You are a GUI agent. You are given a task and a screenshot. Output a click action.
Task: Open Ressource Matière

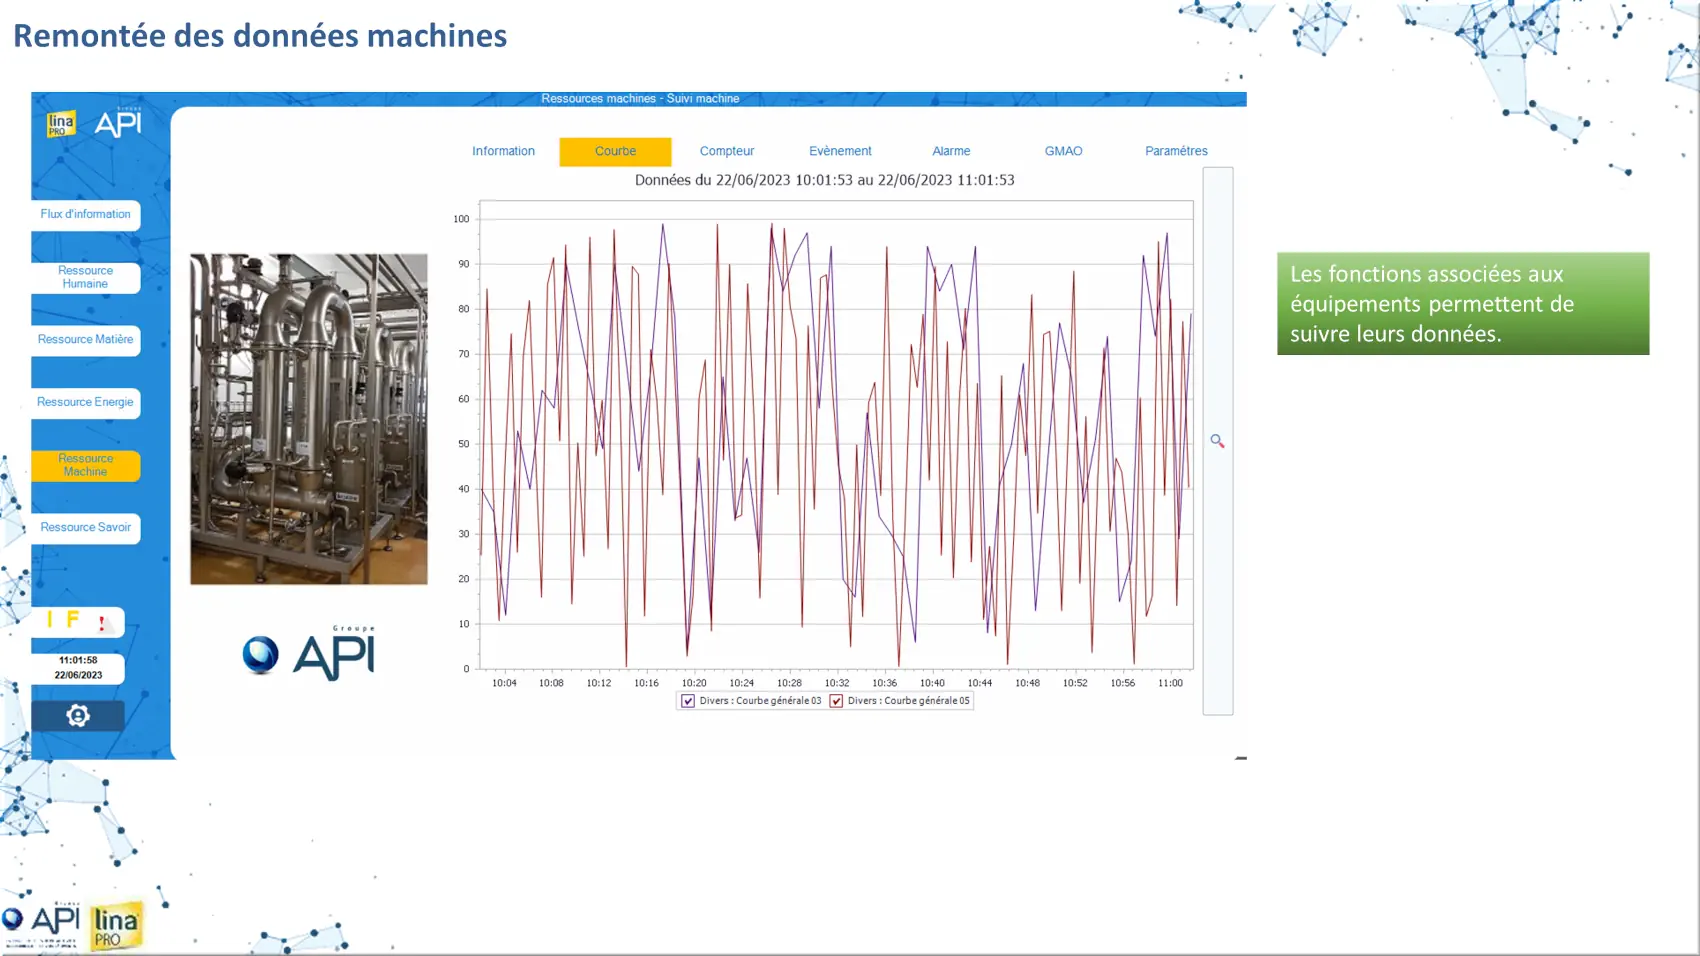point(85,340)
